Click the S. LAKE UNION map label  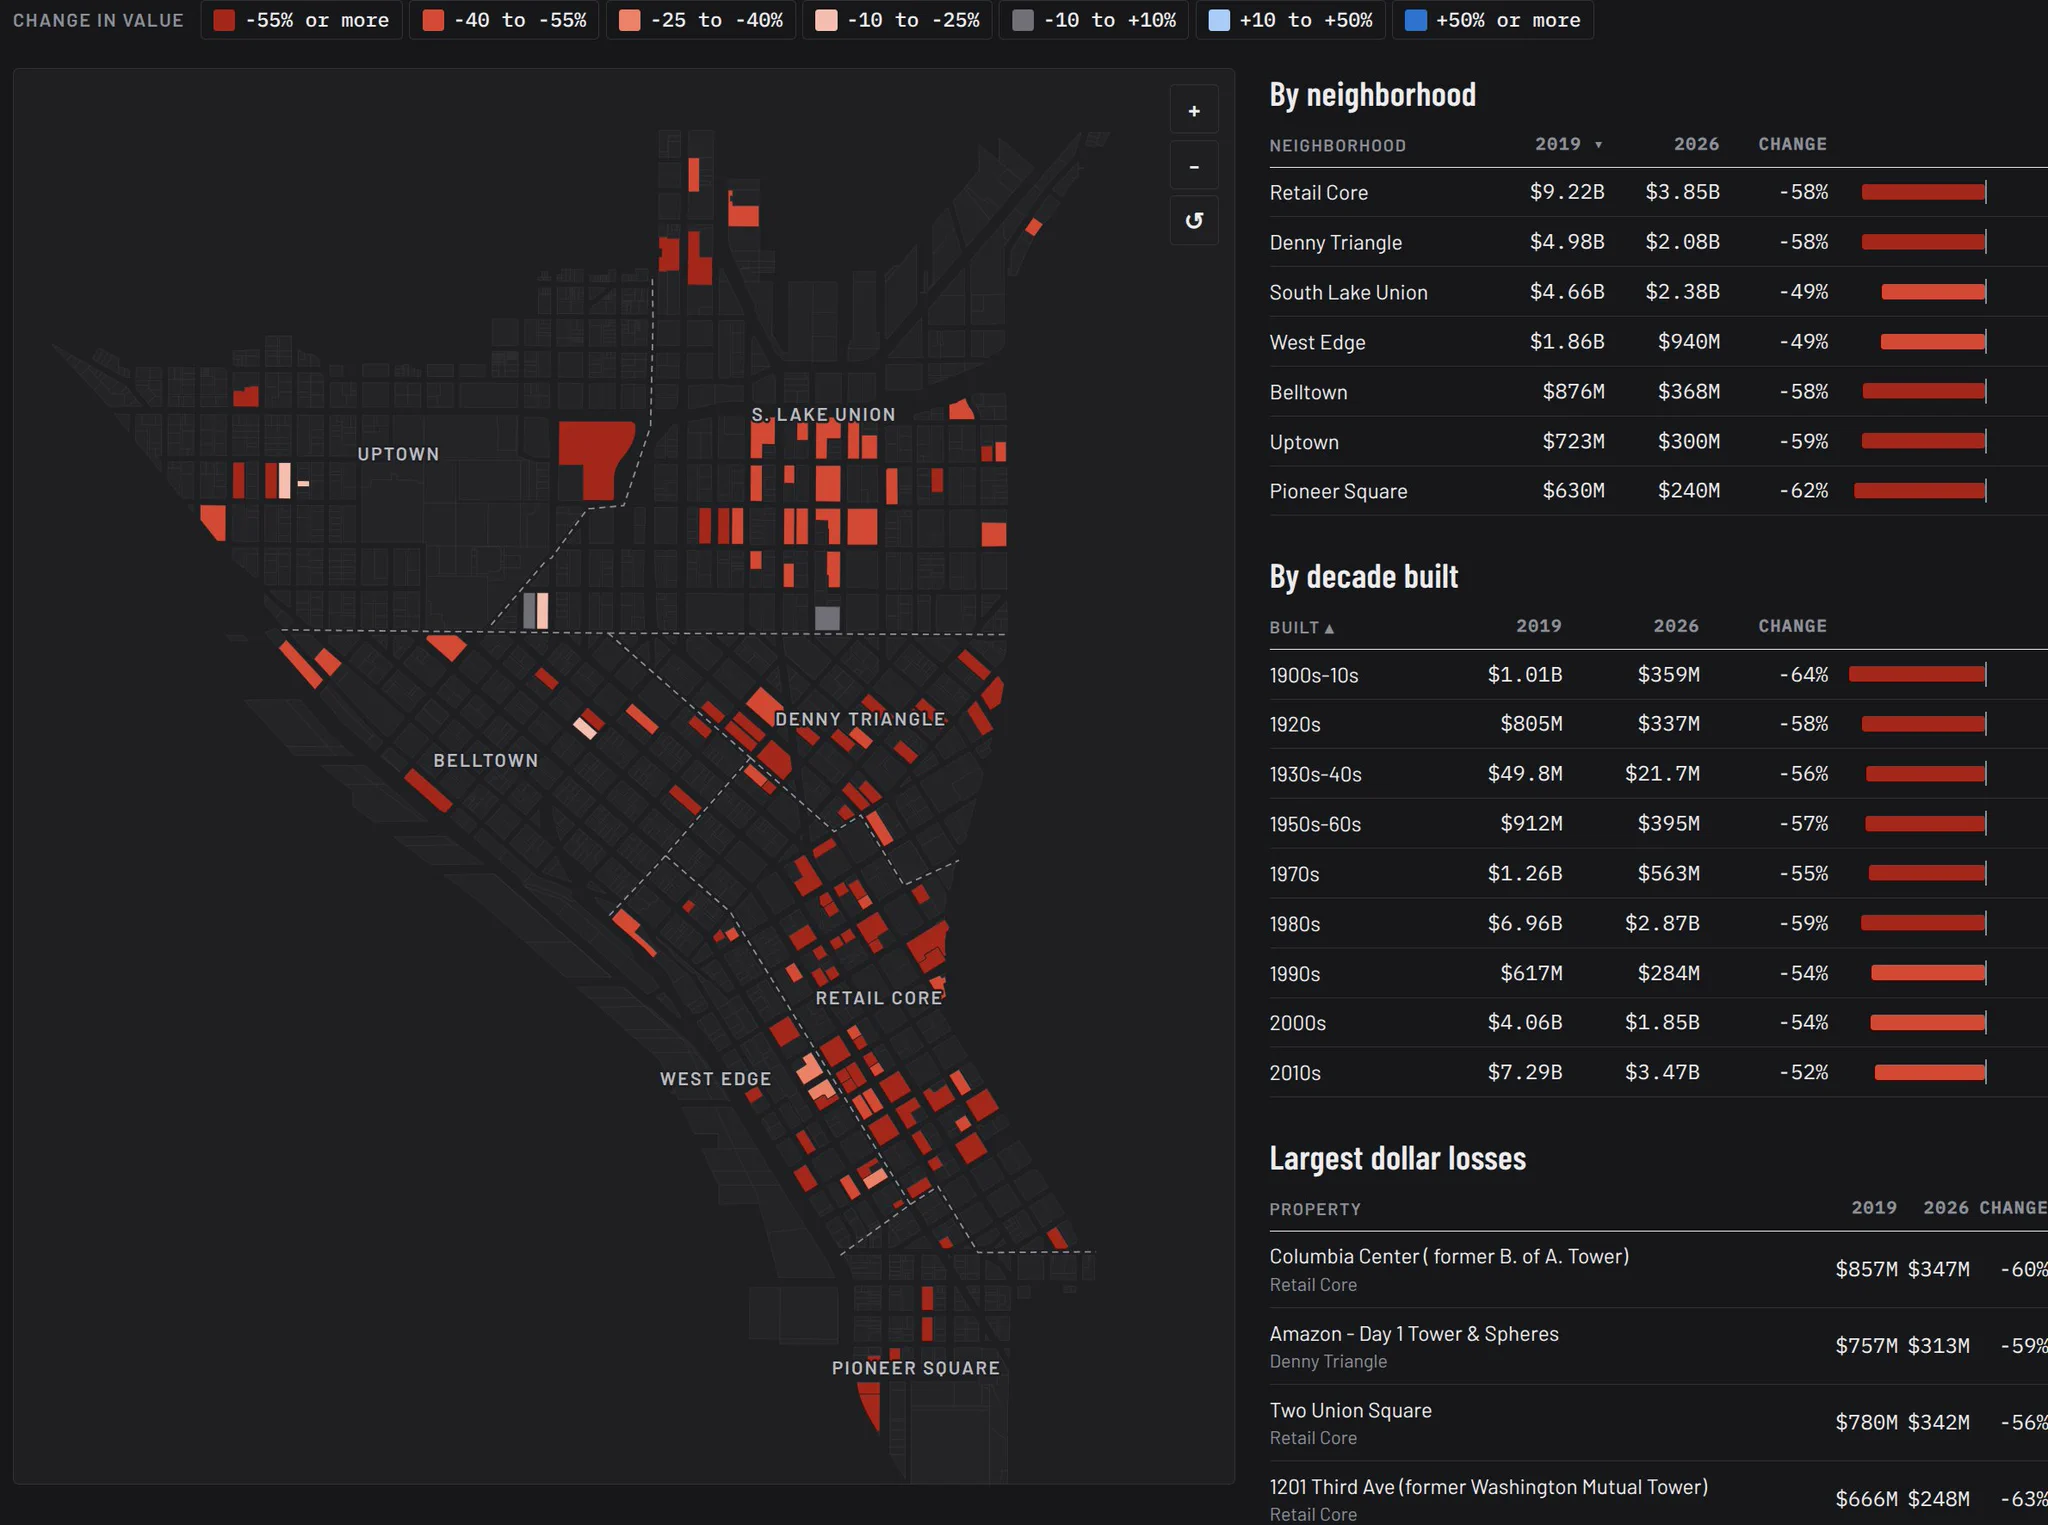[823, 415]
